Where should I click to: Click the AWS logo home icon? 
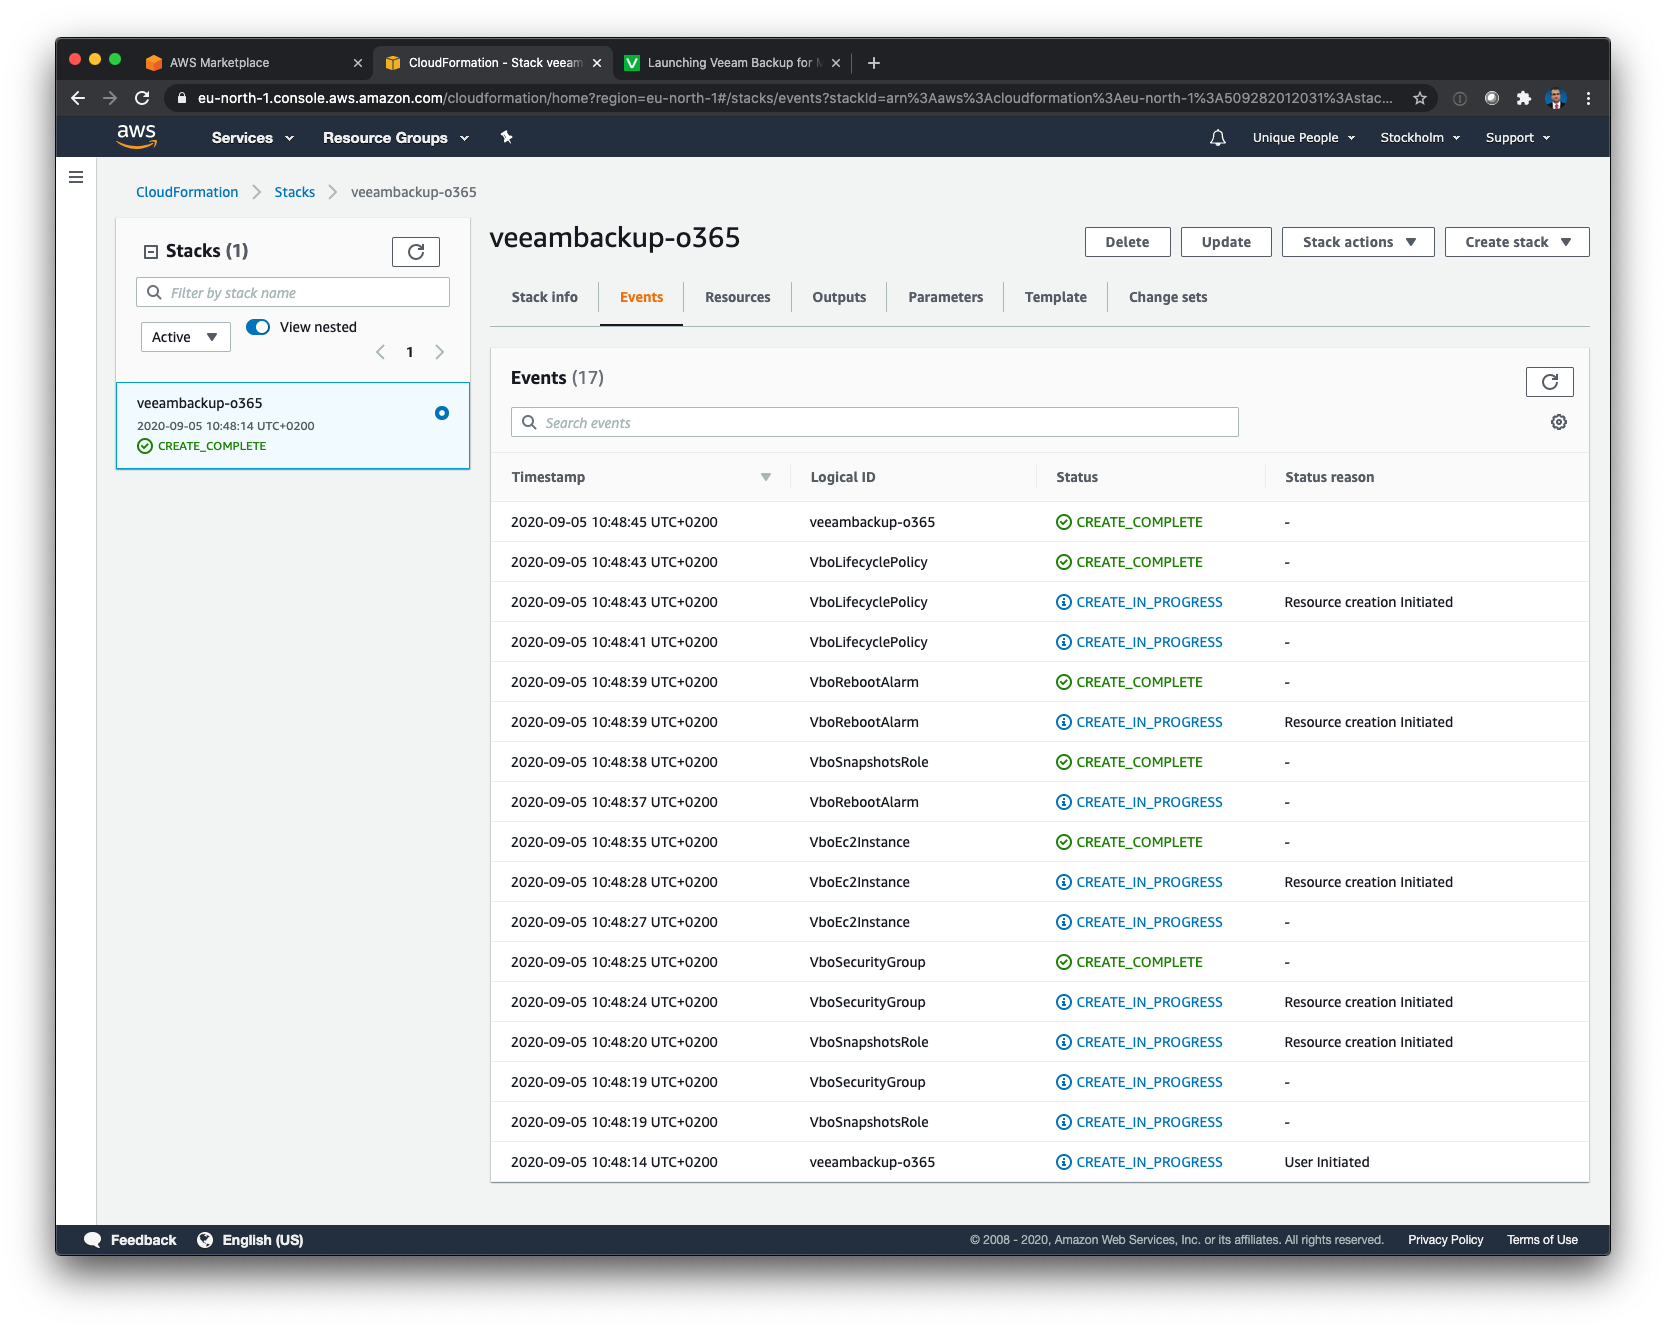click(136, 136)
